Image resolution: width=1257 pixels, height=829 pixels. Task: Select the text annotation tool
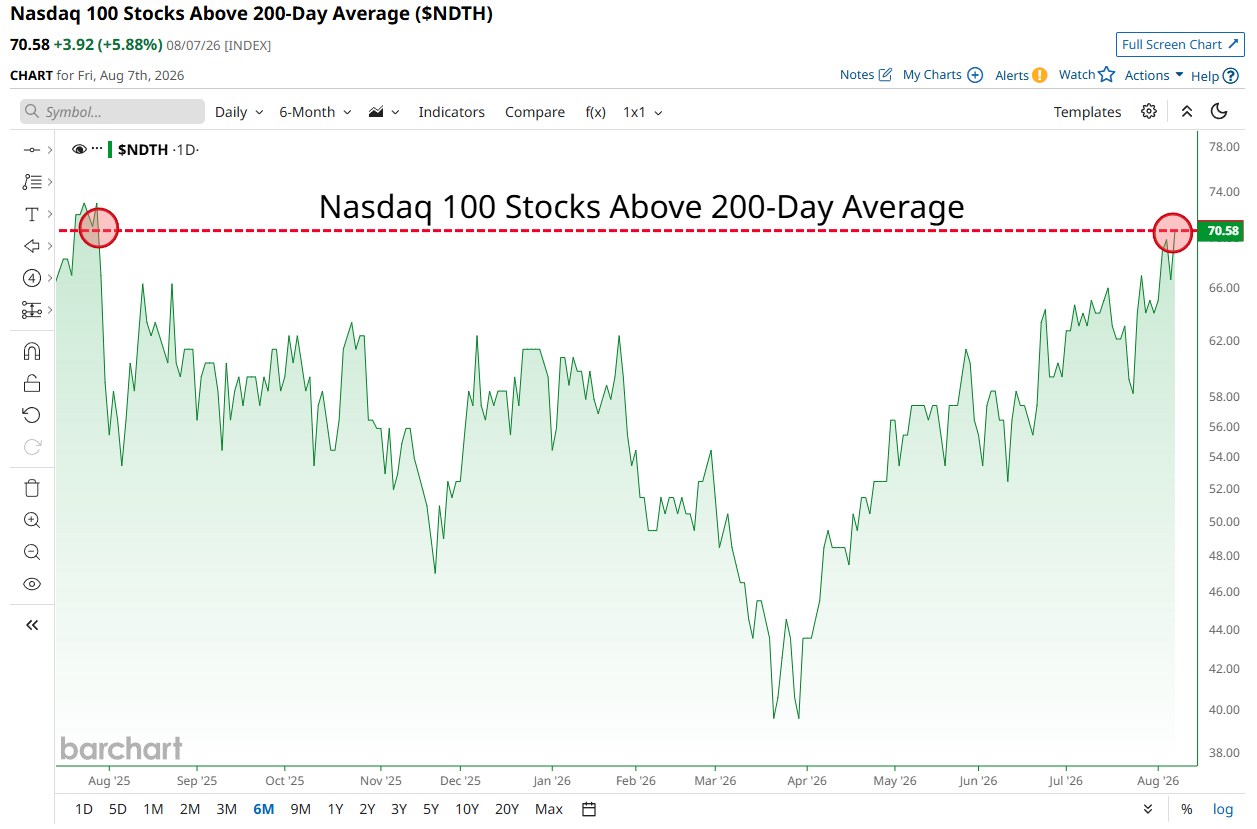[x=32, y=214]
